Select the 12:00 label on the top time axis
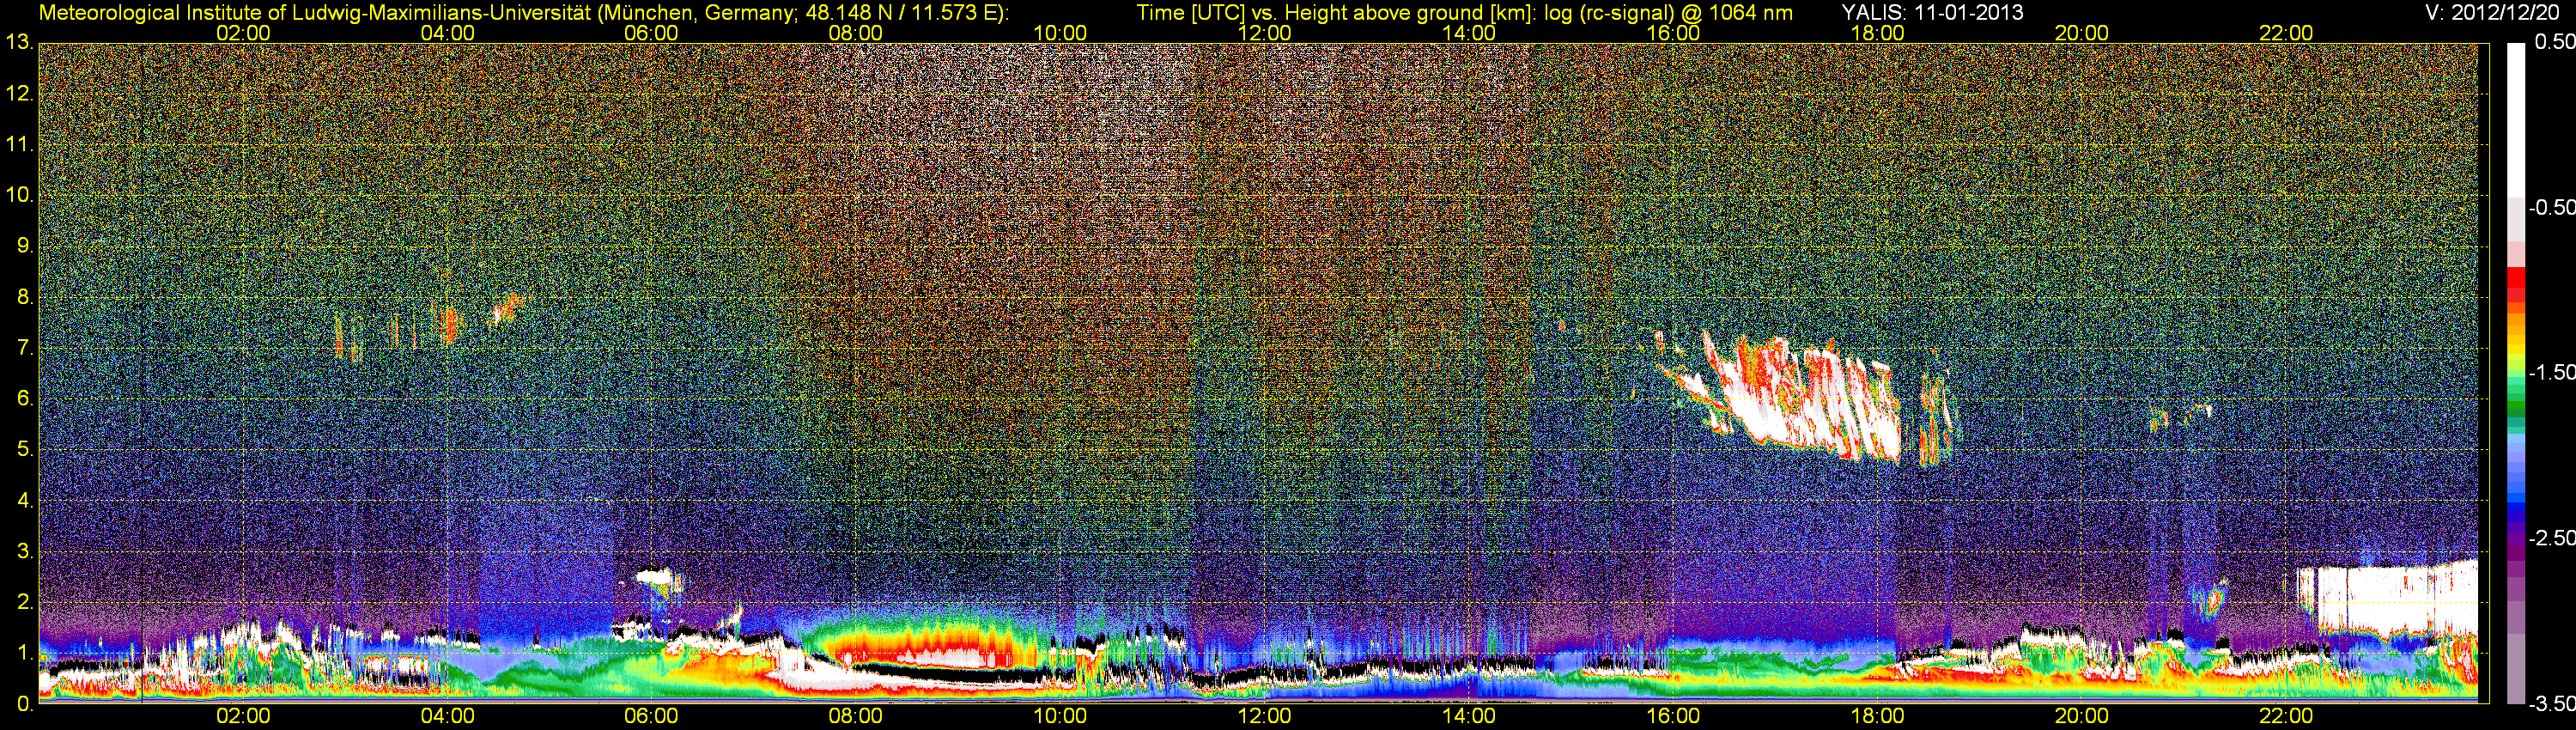The height and width of the screenshot is (730, 2576). click(1264, 33)
